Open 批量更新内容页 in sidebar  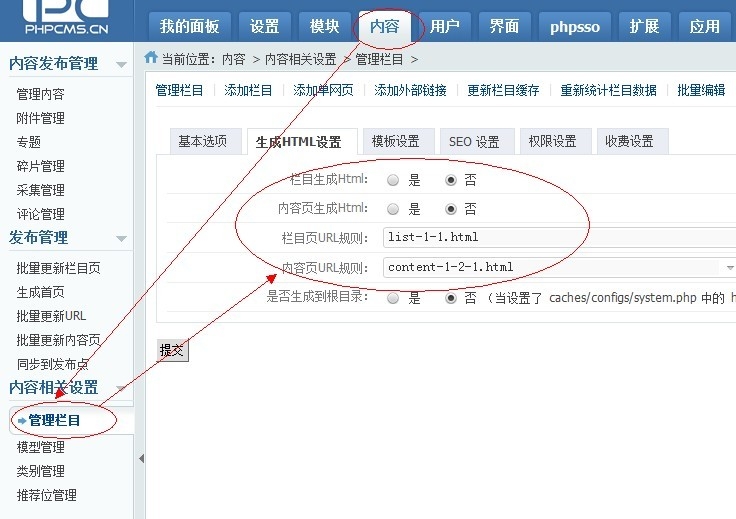[58, 340]
